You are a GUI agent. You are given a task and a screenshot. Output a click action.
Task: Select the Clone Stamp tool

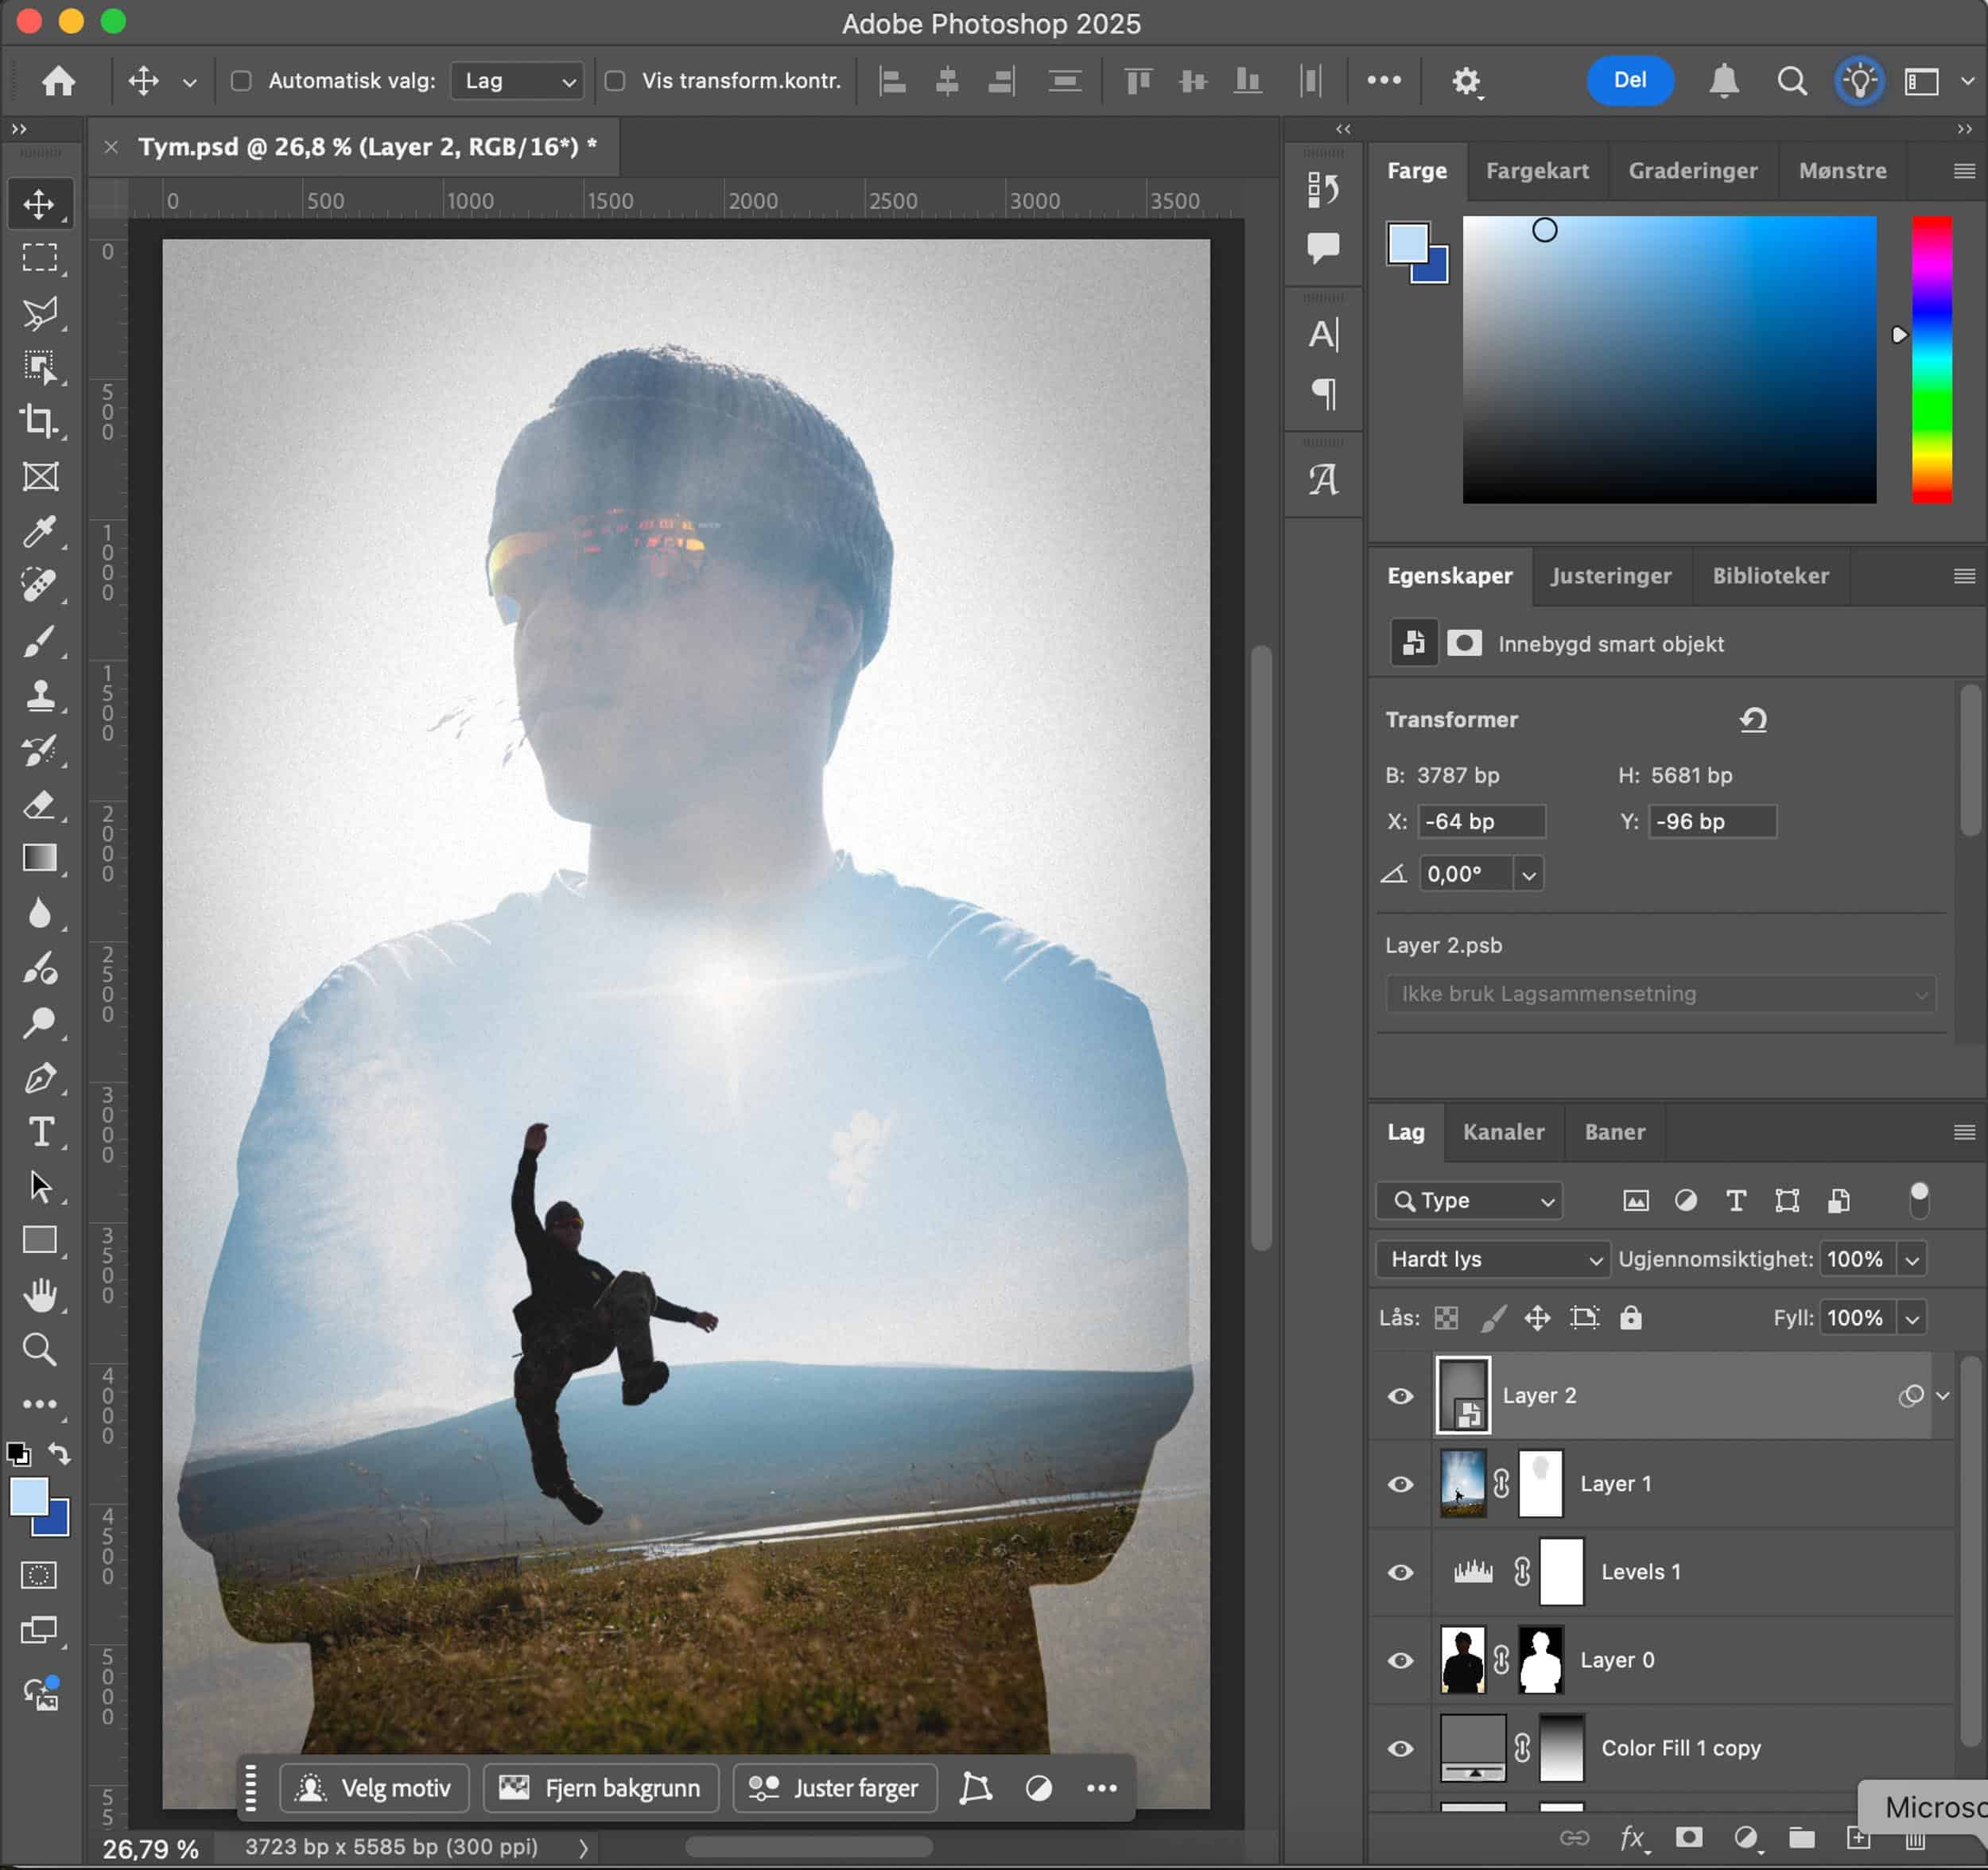[x=39, y=695]
